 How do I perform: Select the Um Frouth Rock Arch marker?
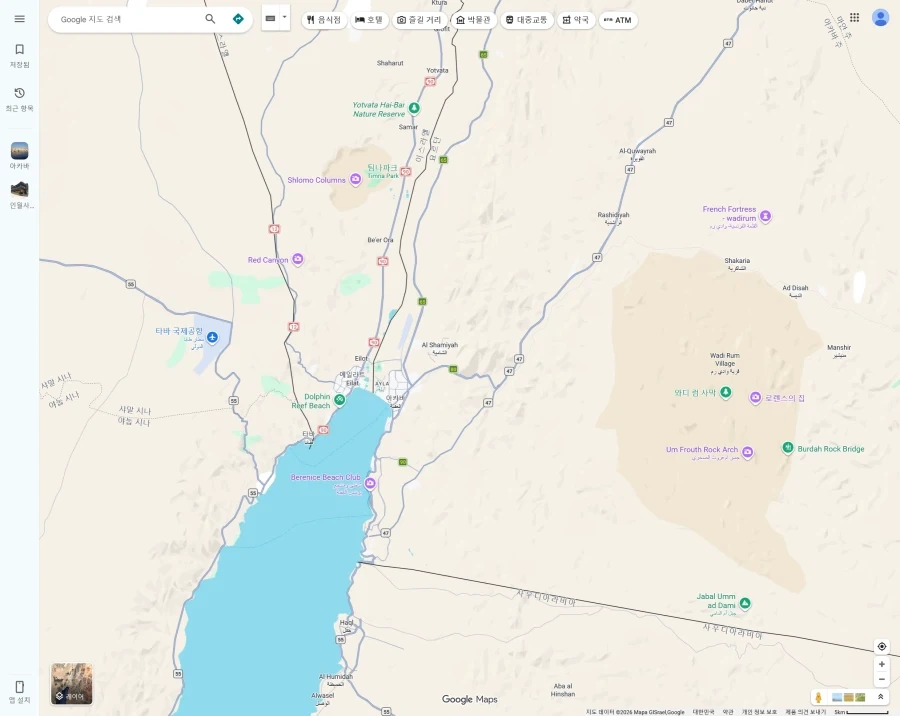tap(747, 452)
